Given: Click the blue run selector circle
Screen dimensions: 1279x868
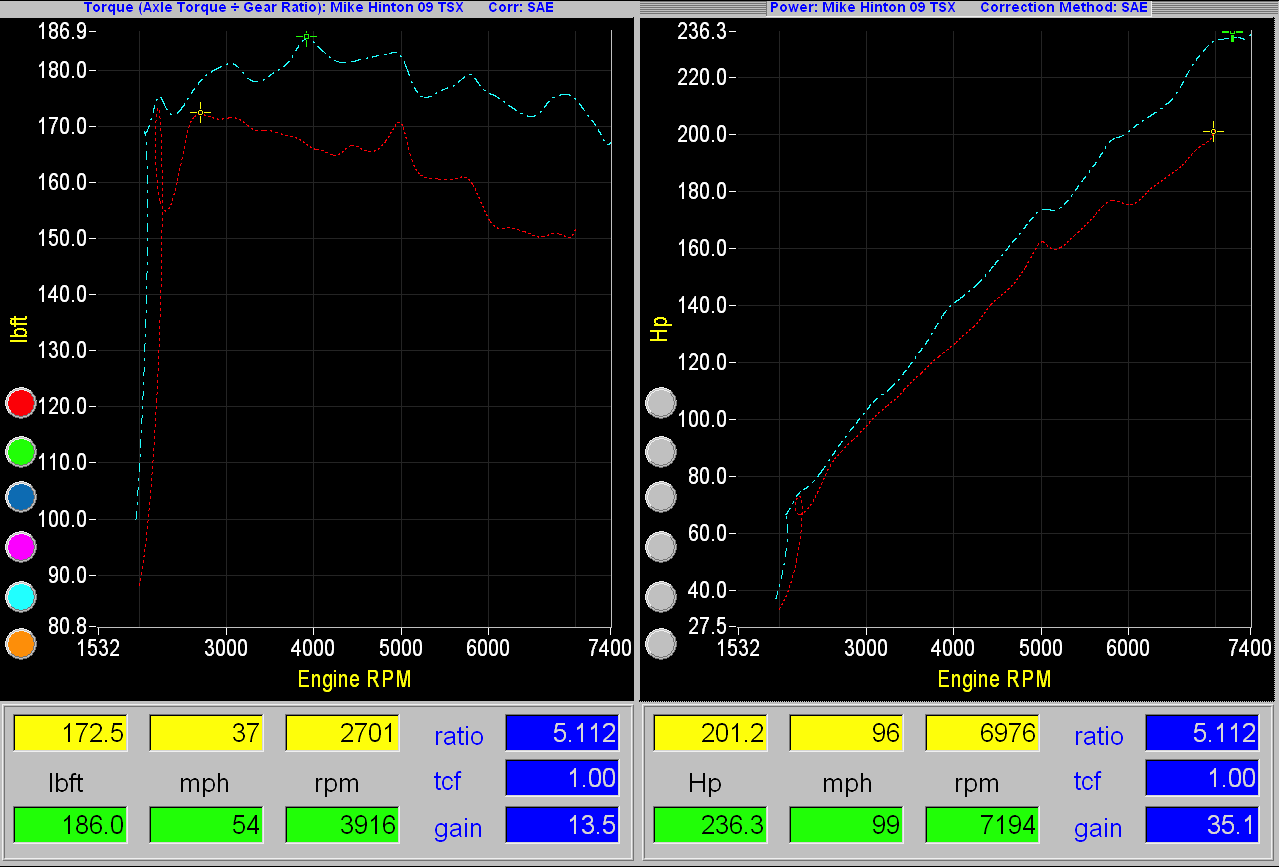Looking at the screenshot, I should tap(20, 498).
